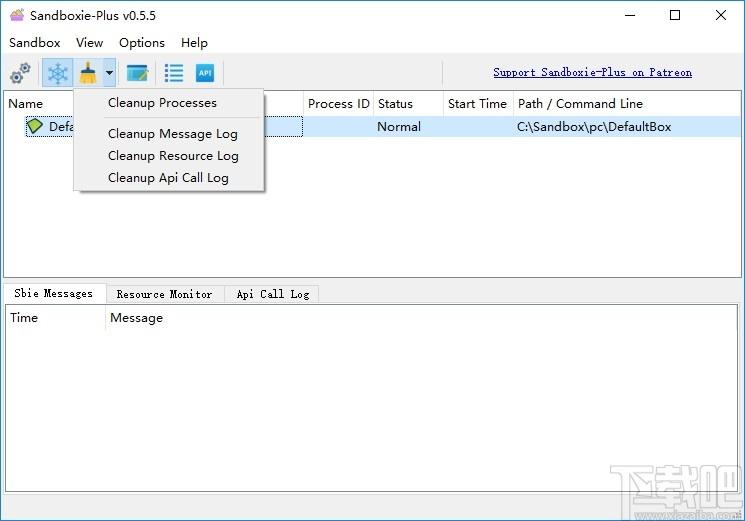
Task: Toggle the blue list logging toolbar icon
Action: [x=173, y=73]
